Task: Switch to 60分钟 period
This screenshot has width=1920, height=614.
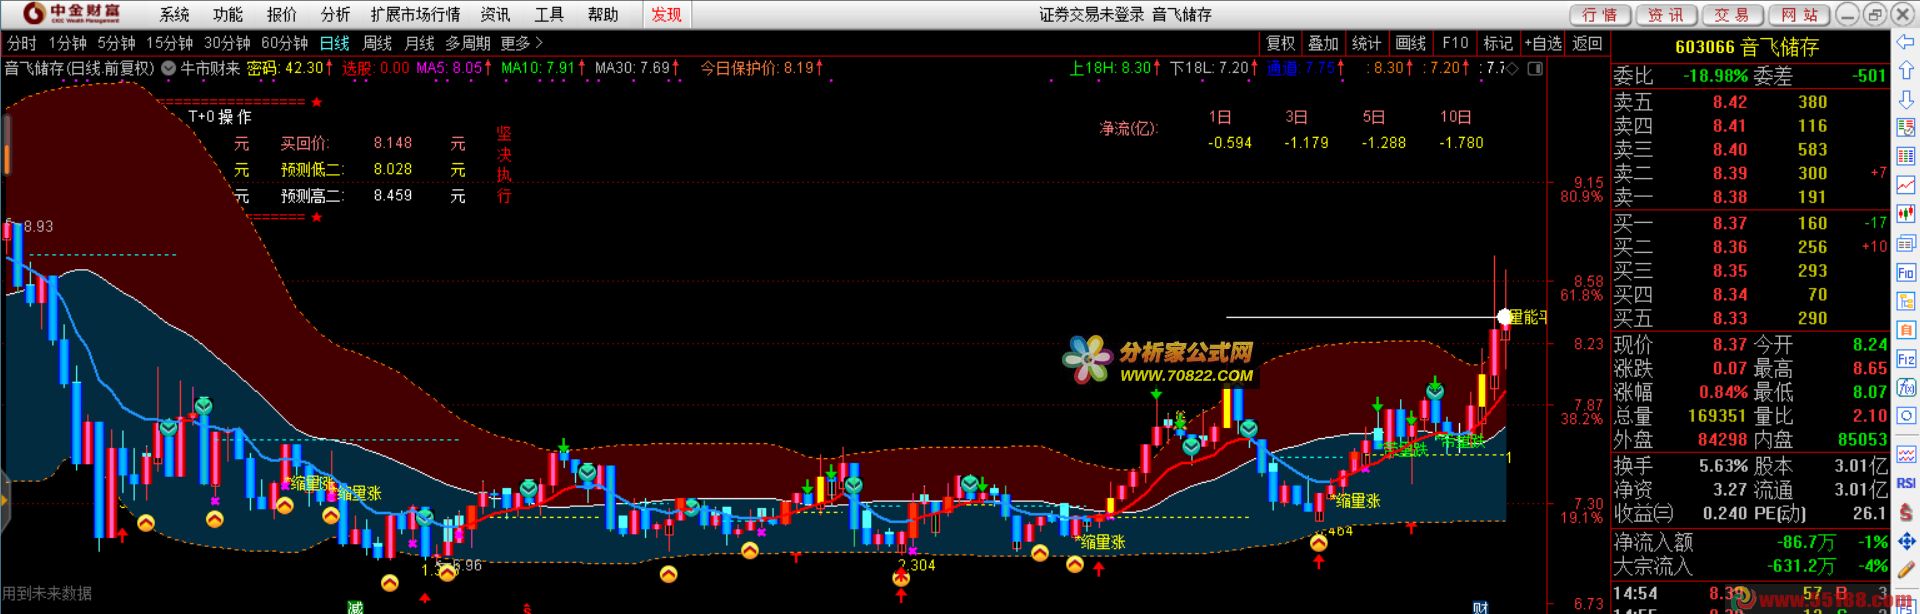Action: tap(284, 43)
